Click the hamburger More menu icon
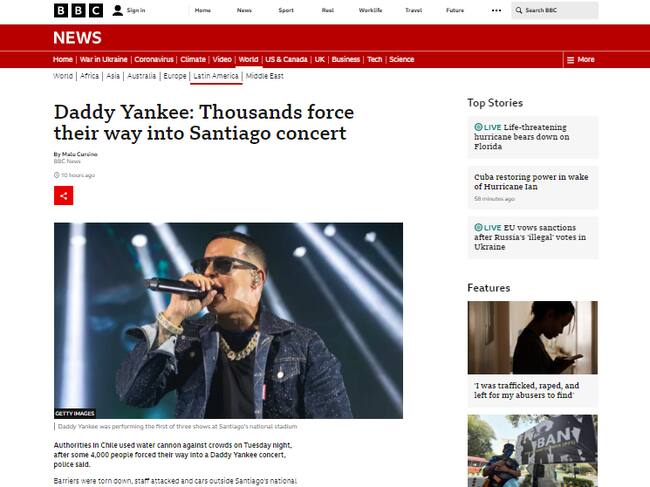 coord(570,60)
